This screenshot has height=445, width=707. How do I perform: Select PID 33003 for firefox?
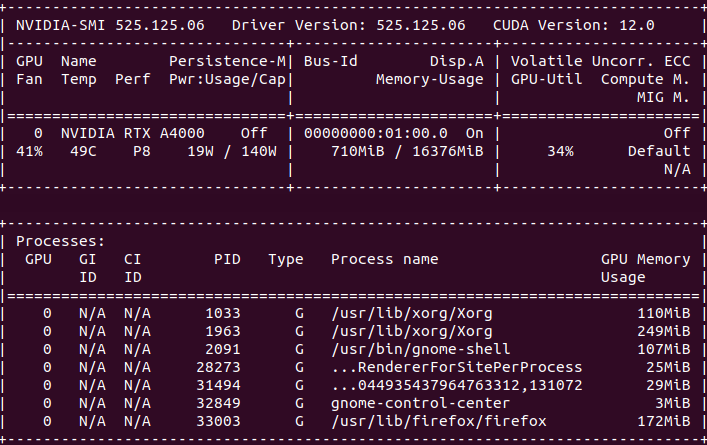[x=218, y=422]
